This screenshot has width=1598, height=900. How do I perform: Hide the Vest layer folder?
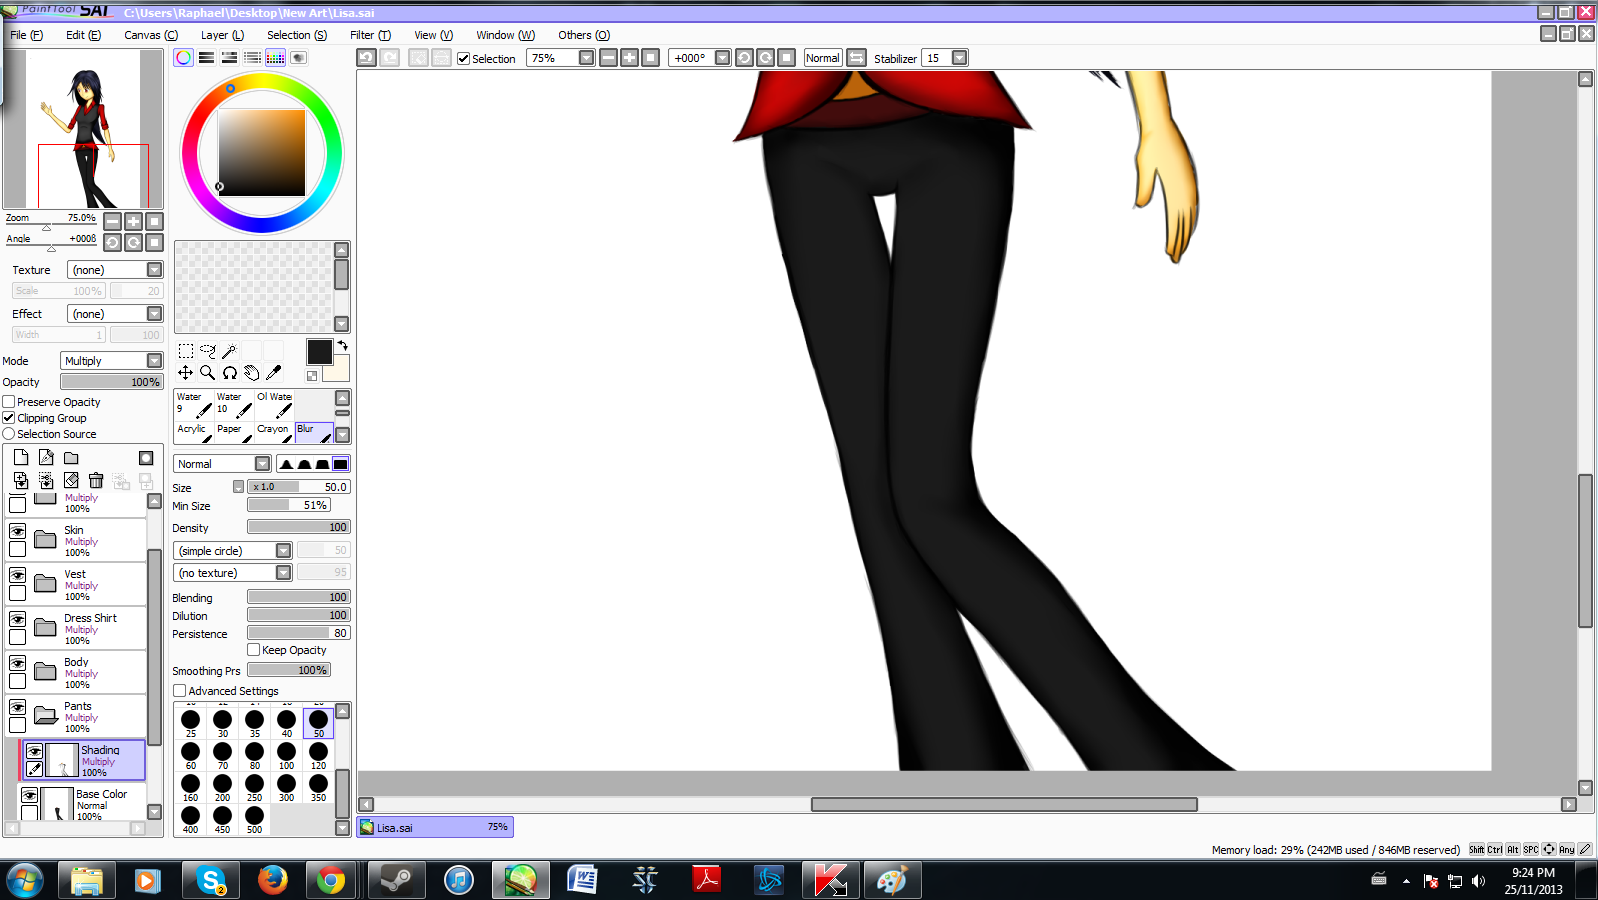click(x=18, y=575)
